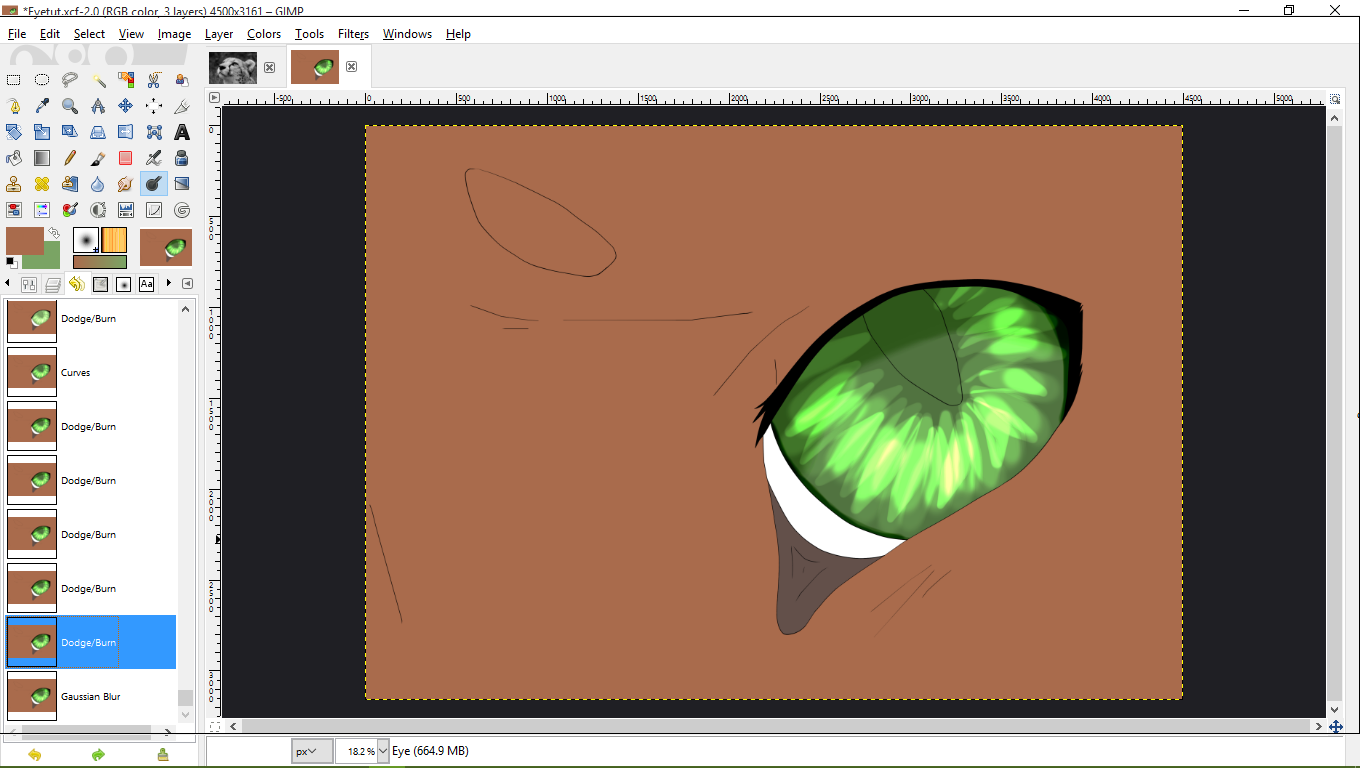1360x768 pixels.
Task: Choose the Clone stamp tool
Action: tap(14, 184)
